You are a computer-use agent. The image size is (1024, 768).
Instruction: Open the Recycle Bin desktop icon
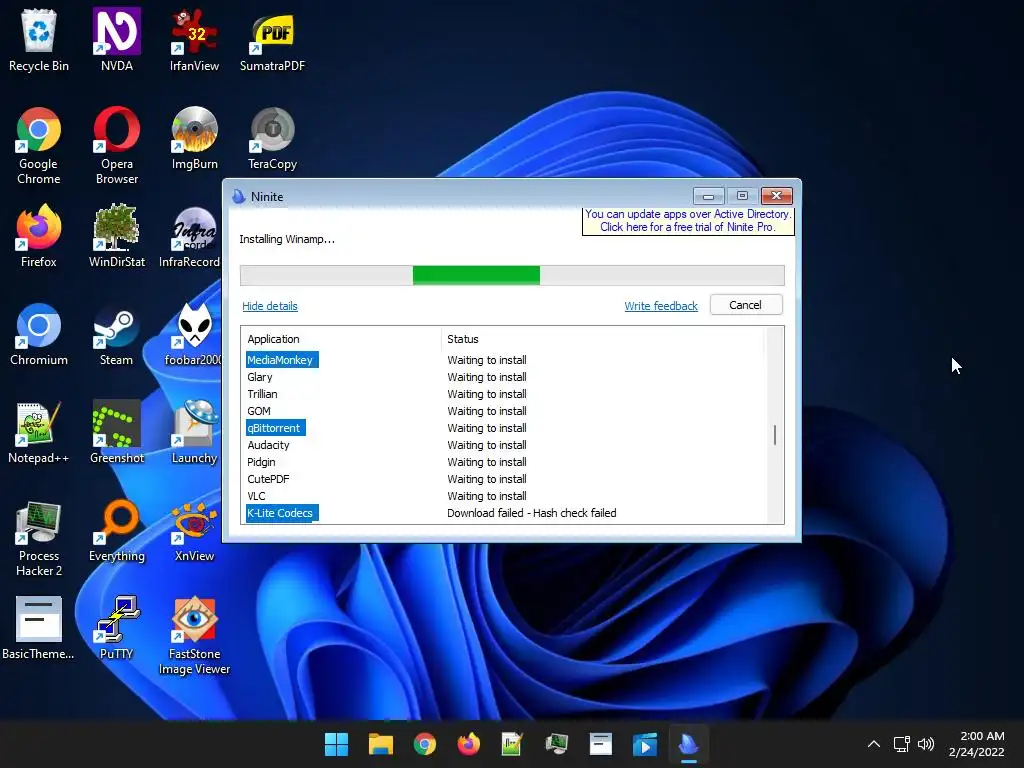tap(39, 40)
